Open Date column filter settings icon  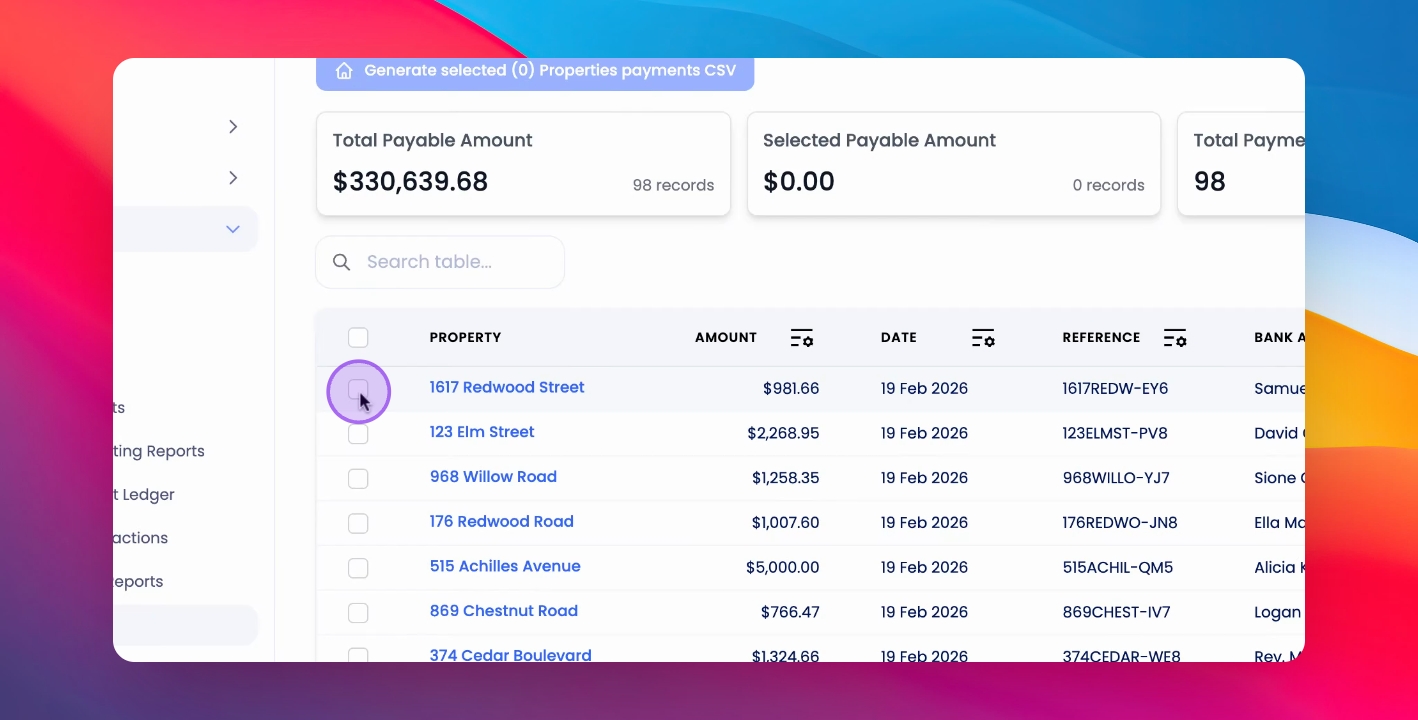point(983,338)
